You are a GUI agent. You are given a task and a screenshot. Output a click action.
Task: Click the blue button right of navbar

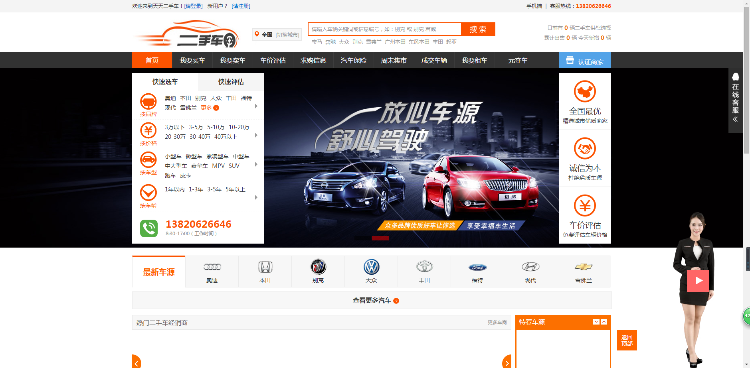point(585,61)
